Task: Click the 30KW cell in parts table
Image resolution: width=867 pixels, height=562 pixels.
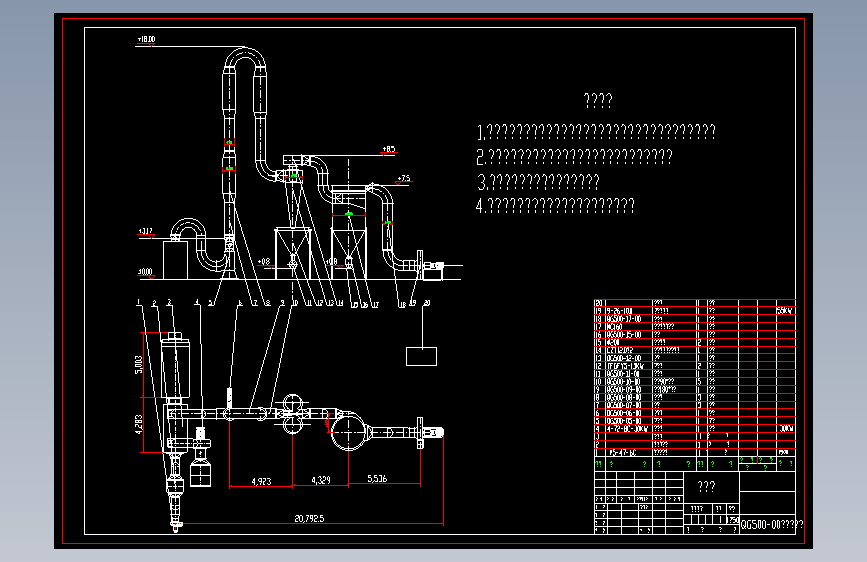Action: click(786, 428)
